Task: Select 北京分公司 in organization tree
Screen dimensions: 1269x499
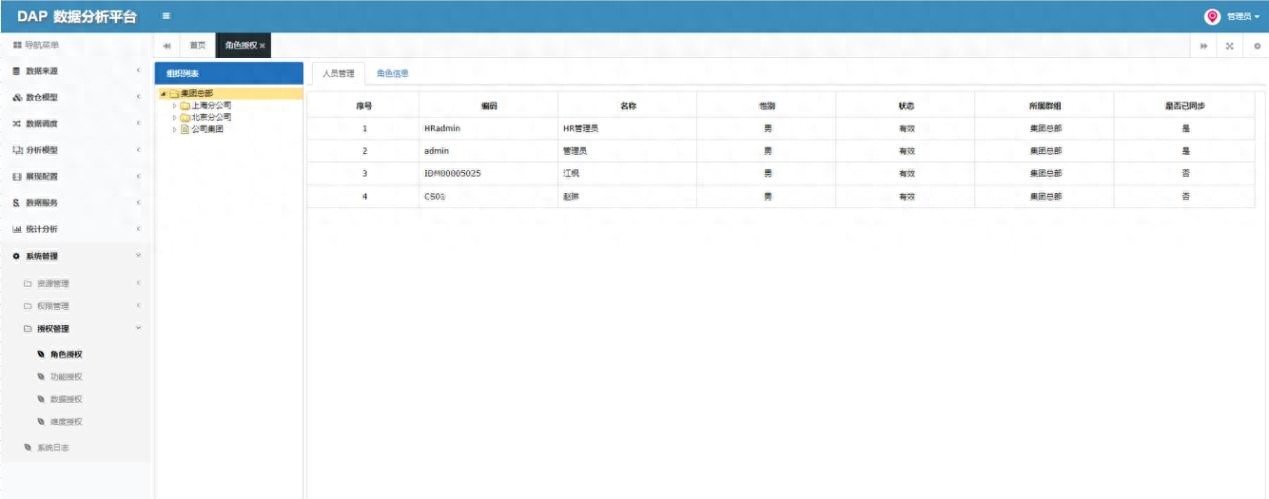Action: 211,117
